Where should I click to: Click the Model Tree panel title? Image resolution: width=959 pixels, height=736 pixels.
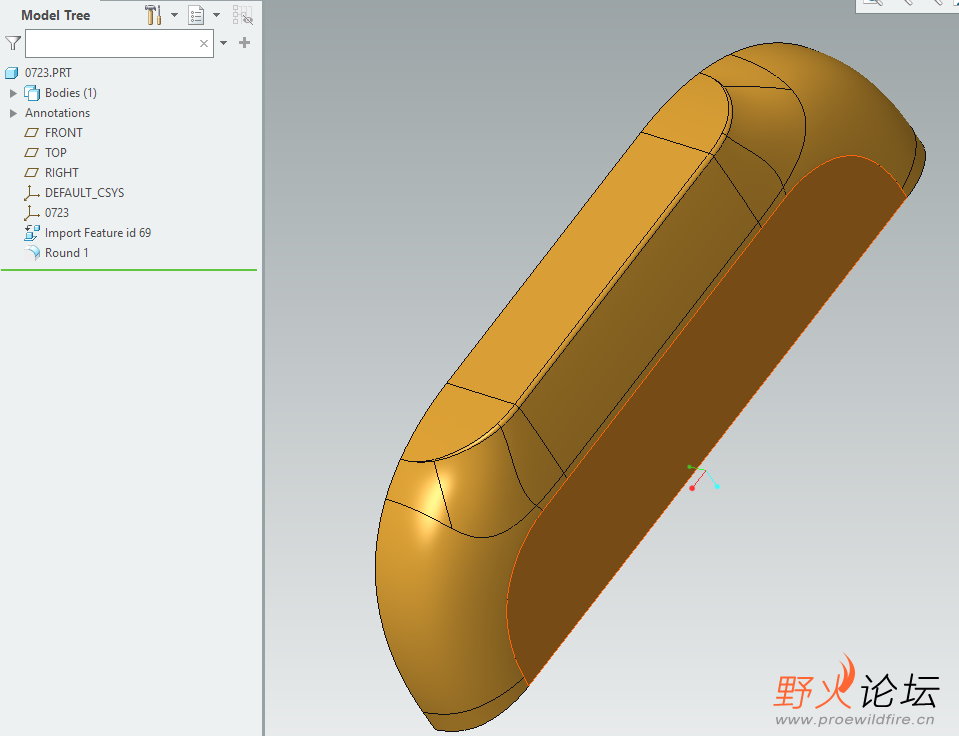pyautogui.click(x=56, y=15)
